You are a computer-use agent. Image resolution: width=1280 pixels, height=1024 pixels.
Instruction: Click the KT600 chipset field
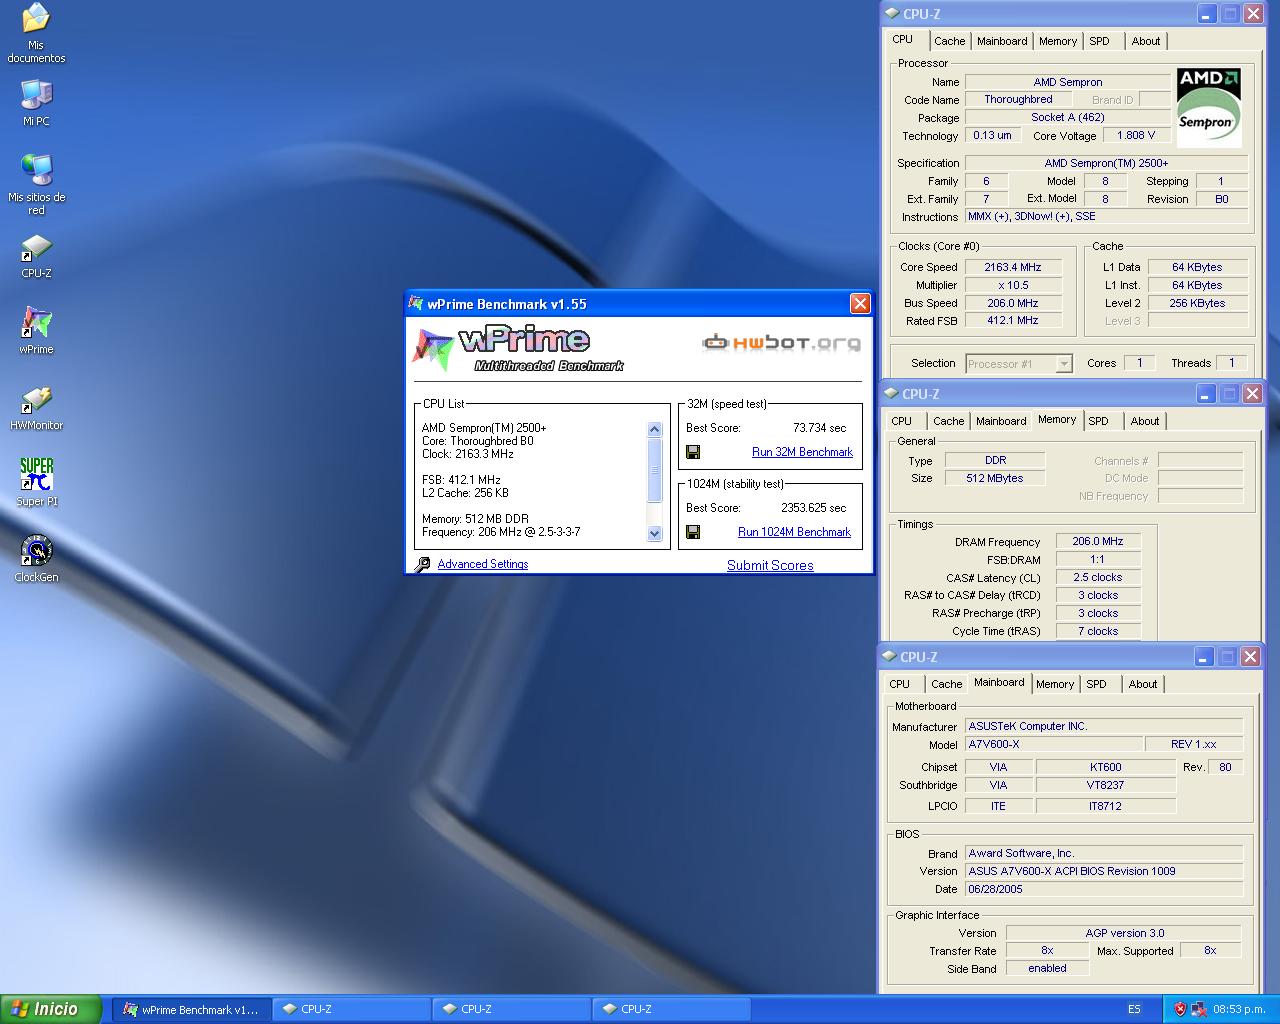(1106, 767)
